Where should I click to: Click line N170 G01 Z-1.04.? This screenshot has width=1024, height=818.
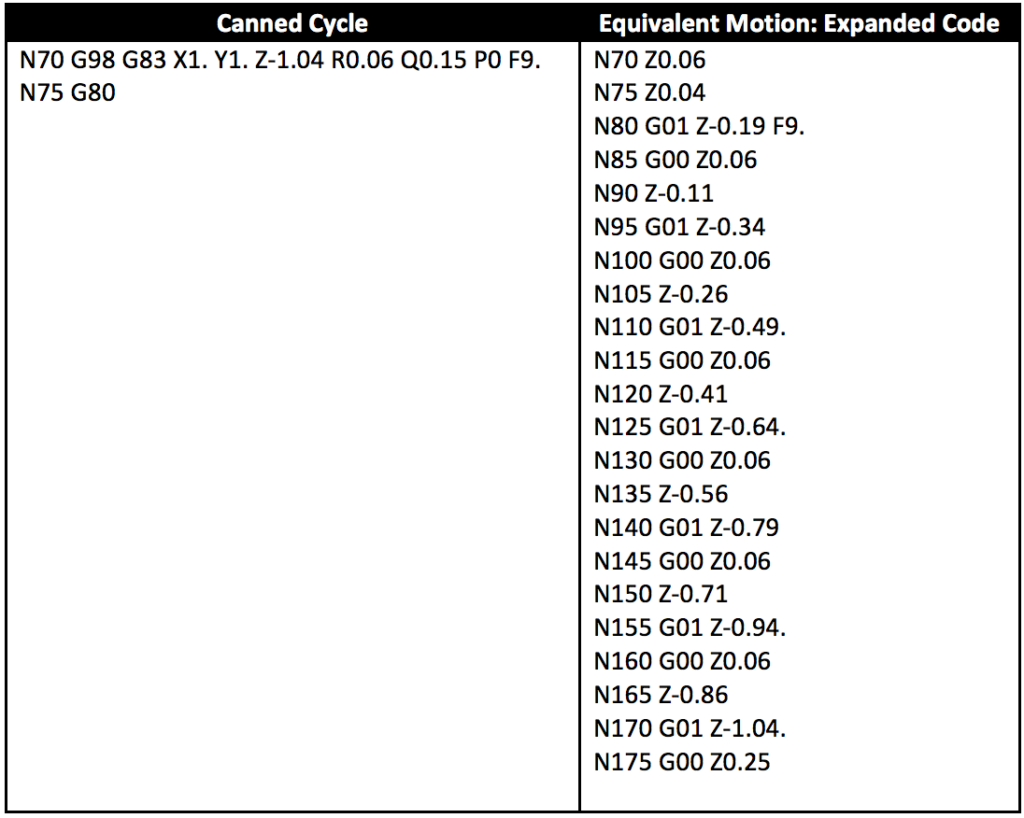point(689,728)
